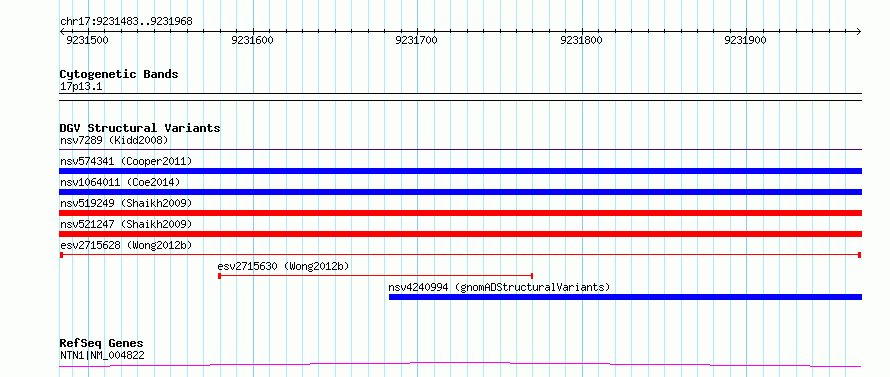890x377 pixels.
Task: Click nsv519249 (Shaikh2009) label
Action: pyautogui.click(x=126, y=203)
